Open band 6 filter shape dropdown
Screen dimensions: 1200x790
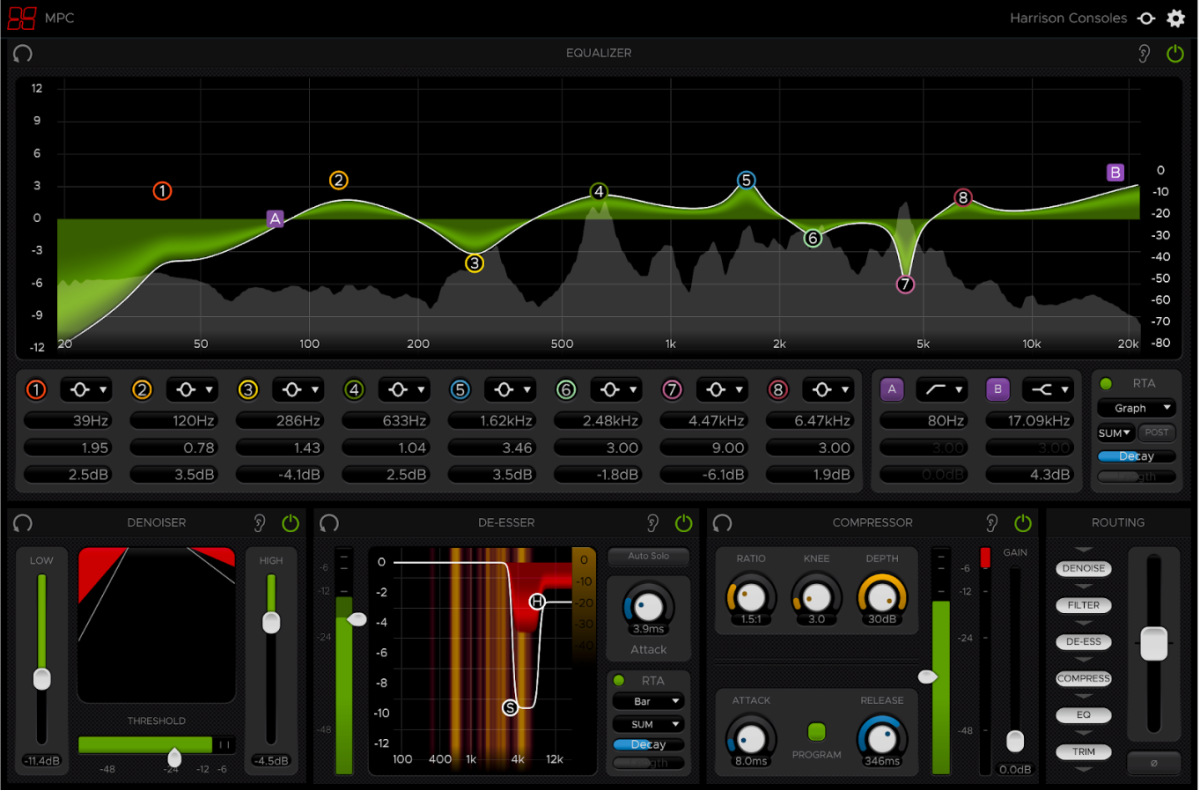616,389
